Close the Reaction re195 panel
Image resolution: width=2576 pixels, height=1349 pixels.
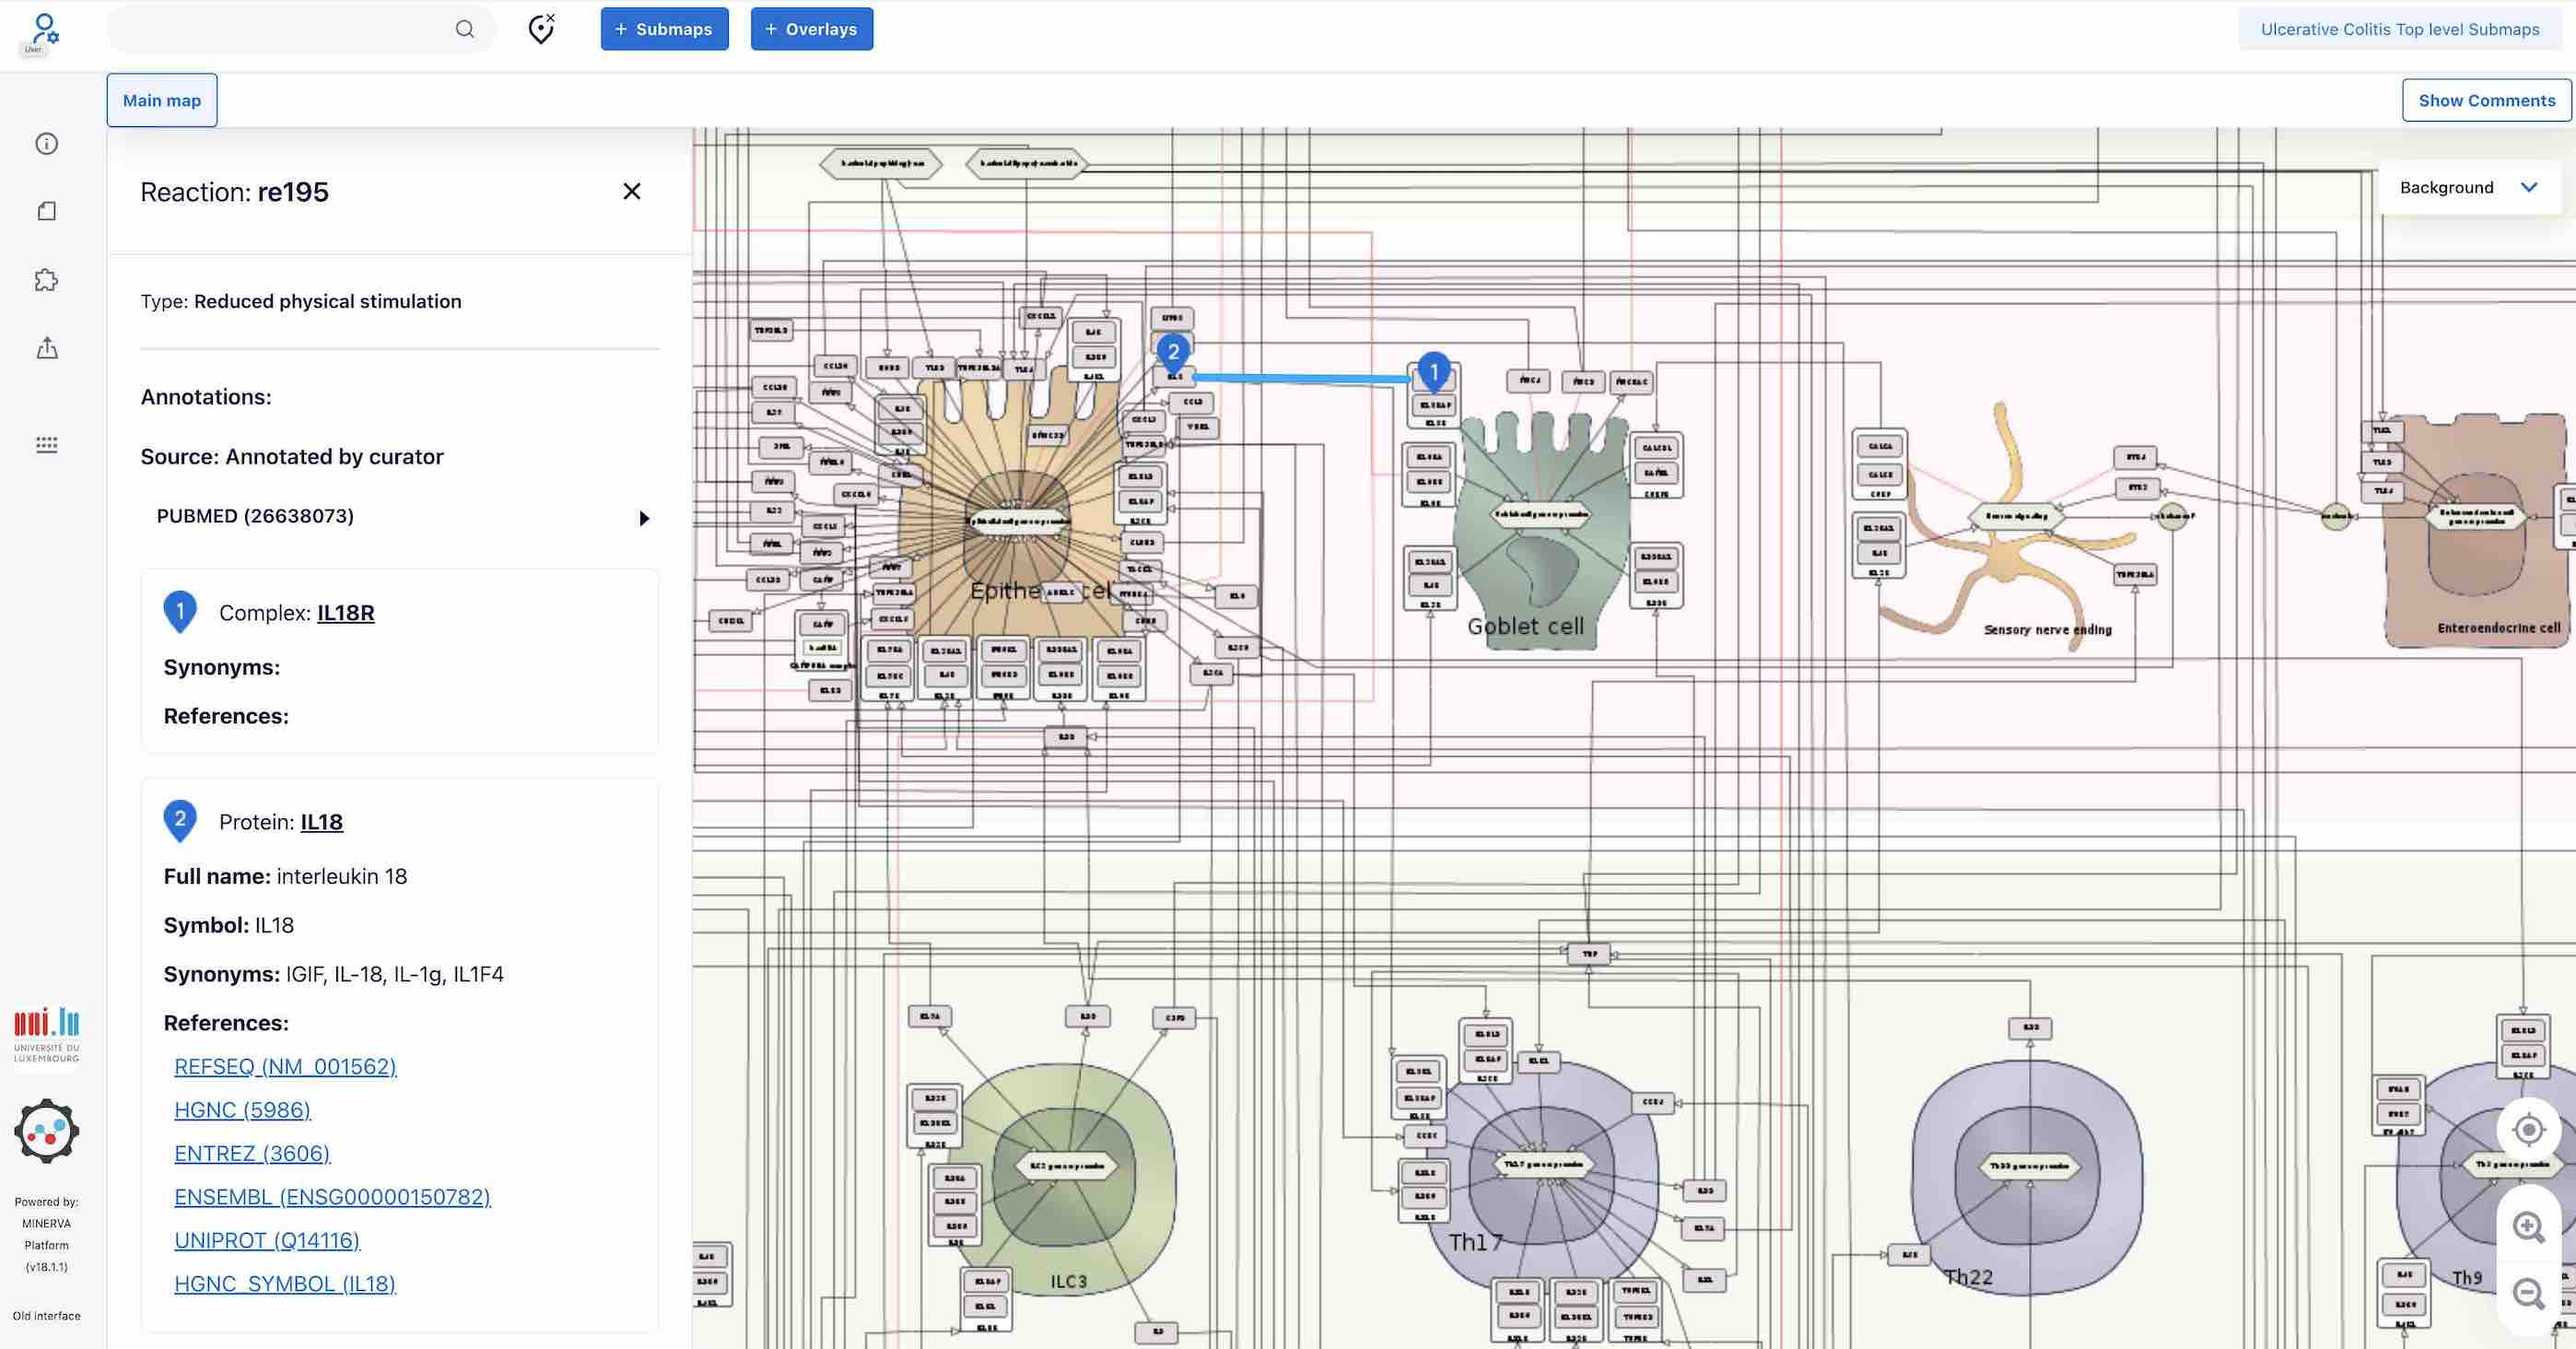(632, 191)
